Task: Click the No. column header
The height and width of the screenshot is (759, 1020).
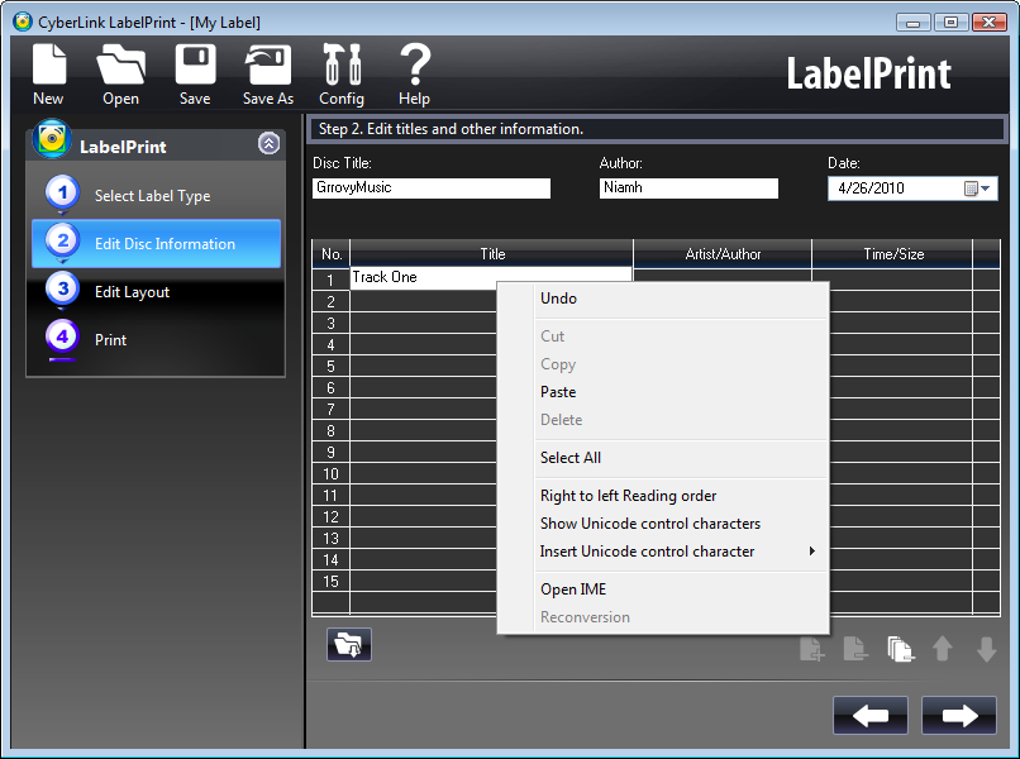Action: (331, 254)
